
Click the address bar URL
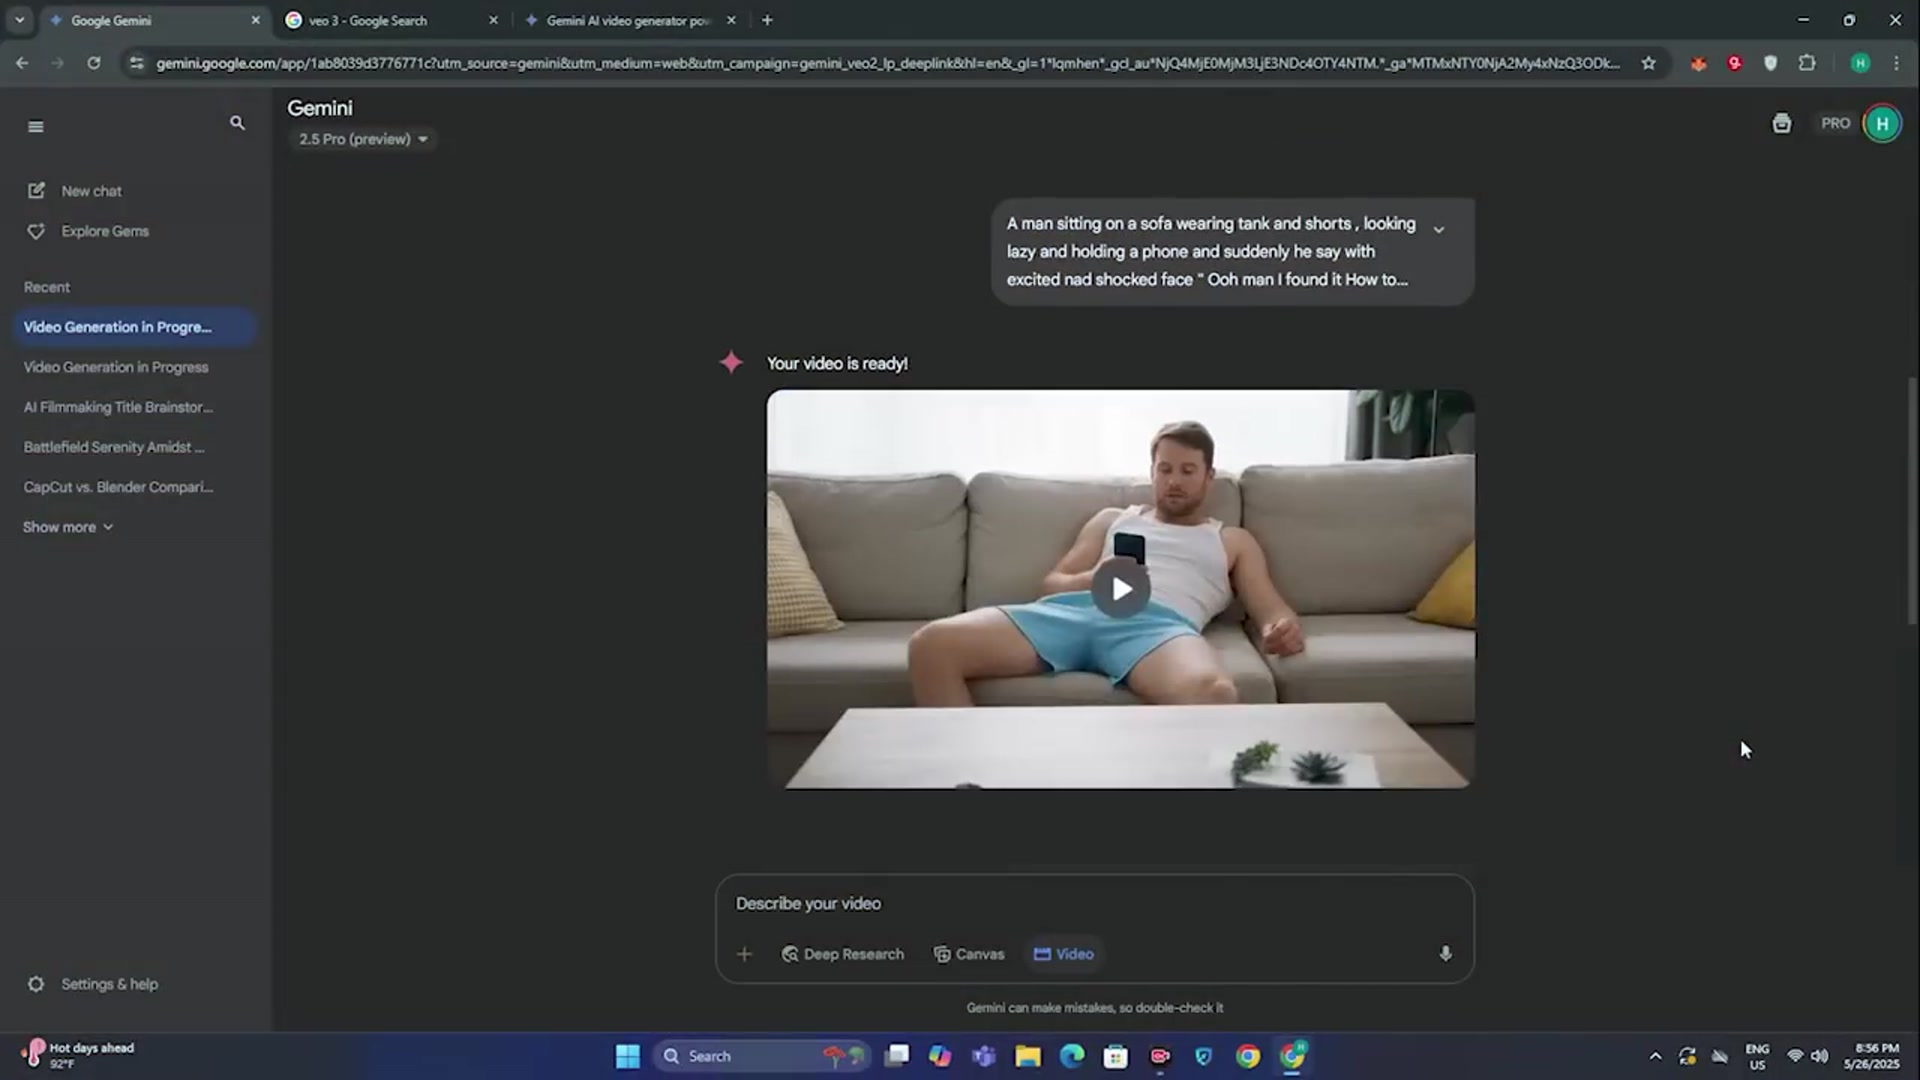[888, 63]
